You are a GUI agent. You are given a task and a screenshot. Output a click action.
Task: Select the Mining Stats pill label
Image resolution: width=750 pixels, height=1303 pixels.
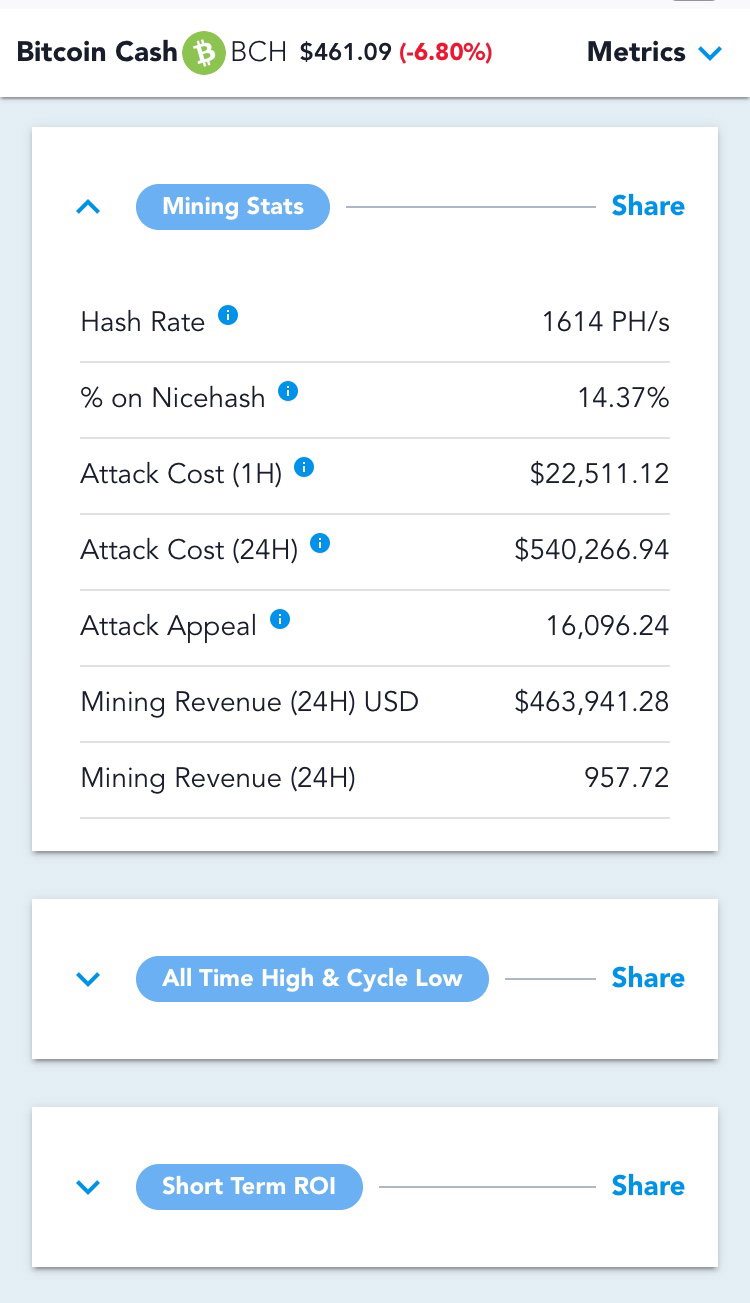point(233,207)
